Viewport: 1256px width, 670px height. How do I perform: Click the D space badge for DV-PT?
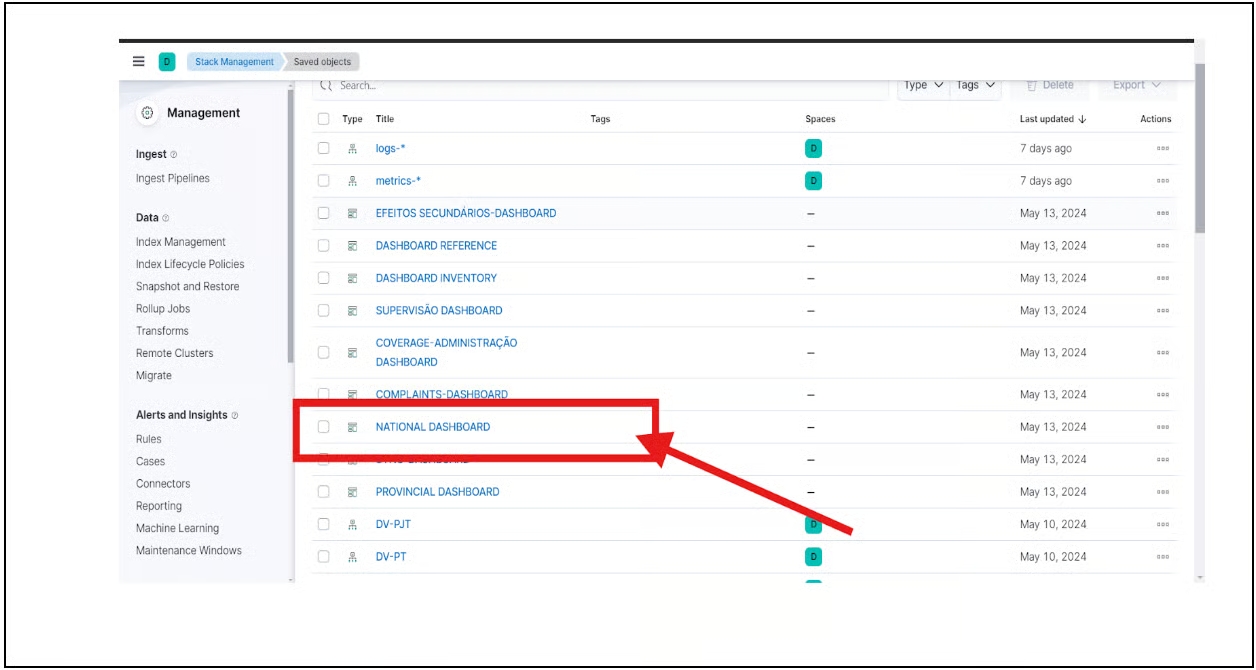813,557
